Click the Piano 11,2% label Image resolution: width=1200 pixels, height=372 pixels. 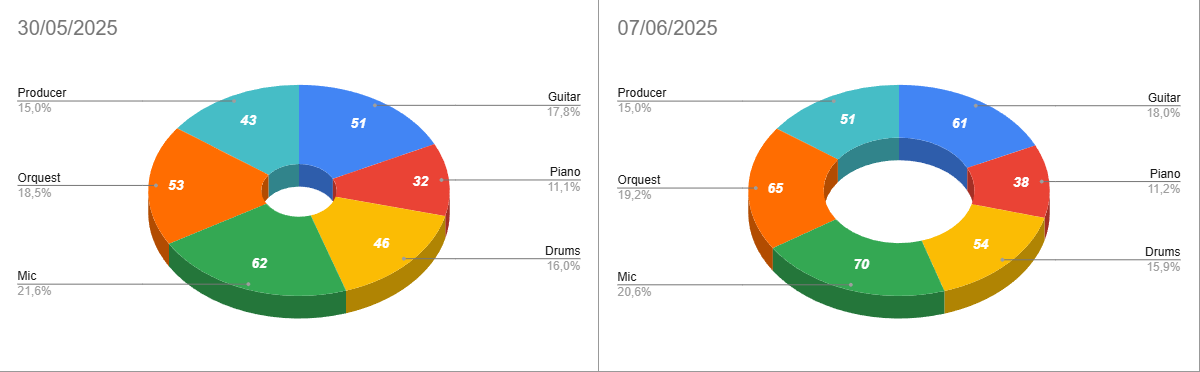(1164, 180)
